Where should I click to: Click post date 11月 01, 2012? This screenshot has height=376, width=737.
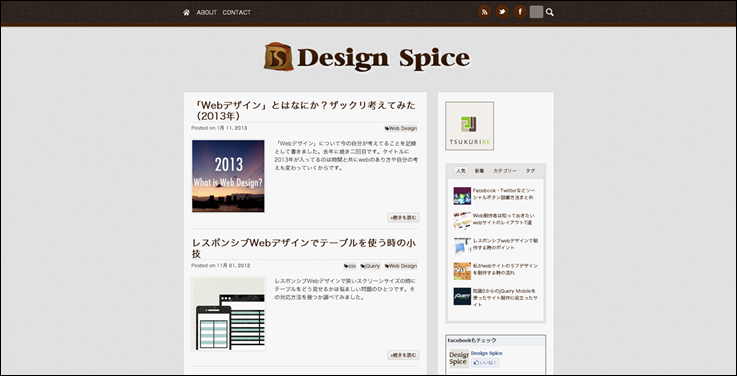(233, 266)
